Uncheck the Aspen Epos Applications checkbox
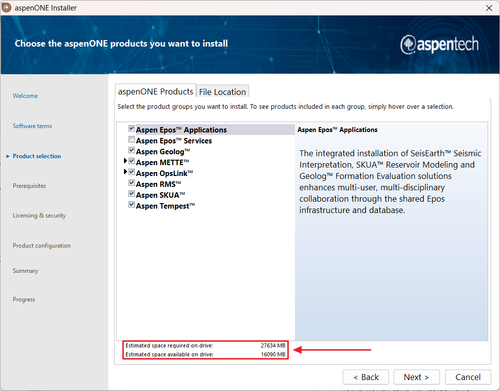 click(131, 128)
